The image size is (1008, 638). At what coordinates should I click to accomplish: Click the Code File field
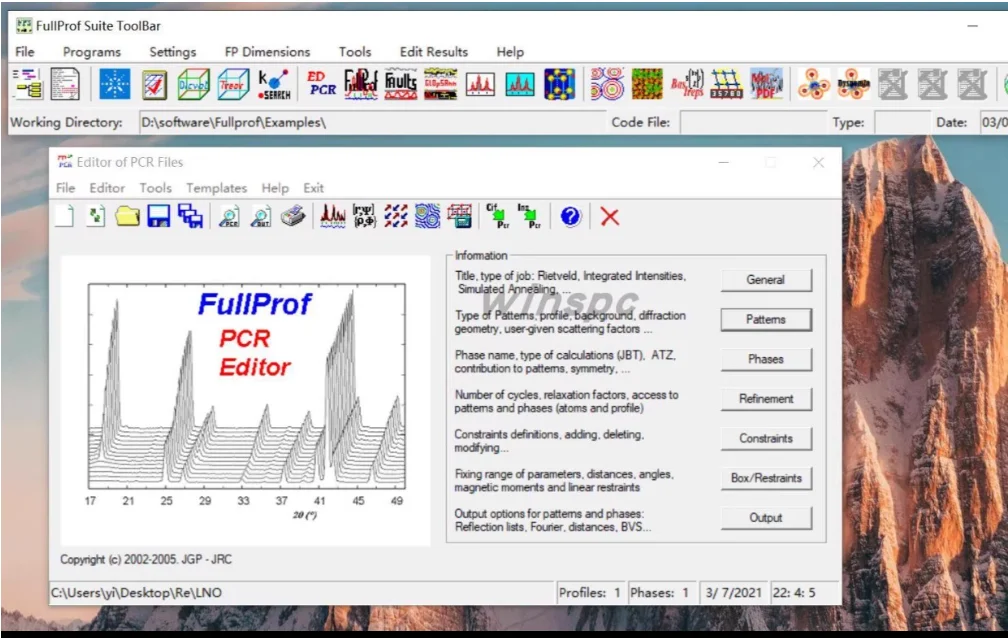tap(753, 122)
